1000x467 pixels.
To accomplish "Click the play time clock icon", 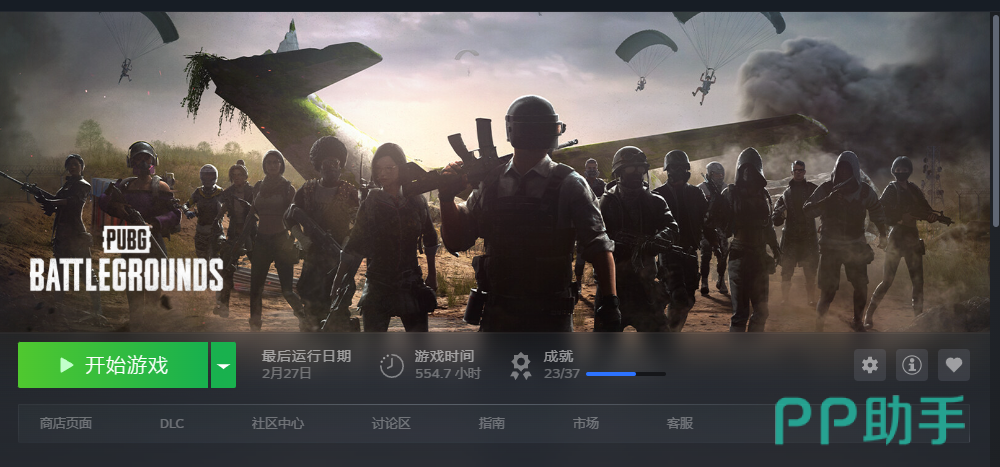I will [392, 366].
